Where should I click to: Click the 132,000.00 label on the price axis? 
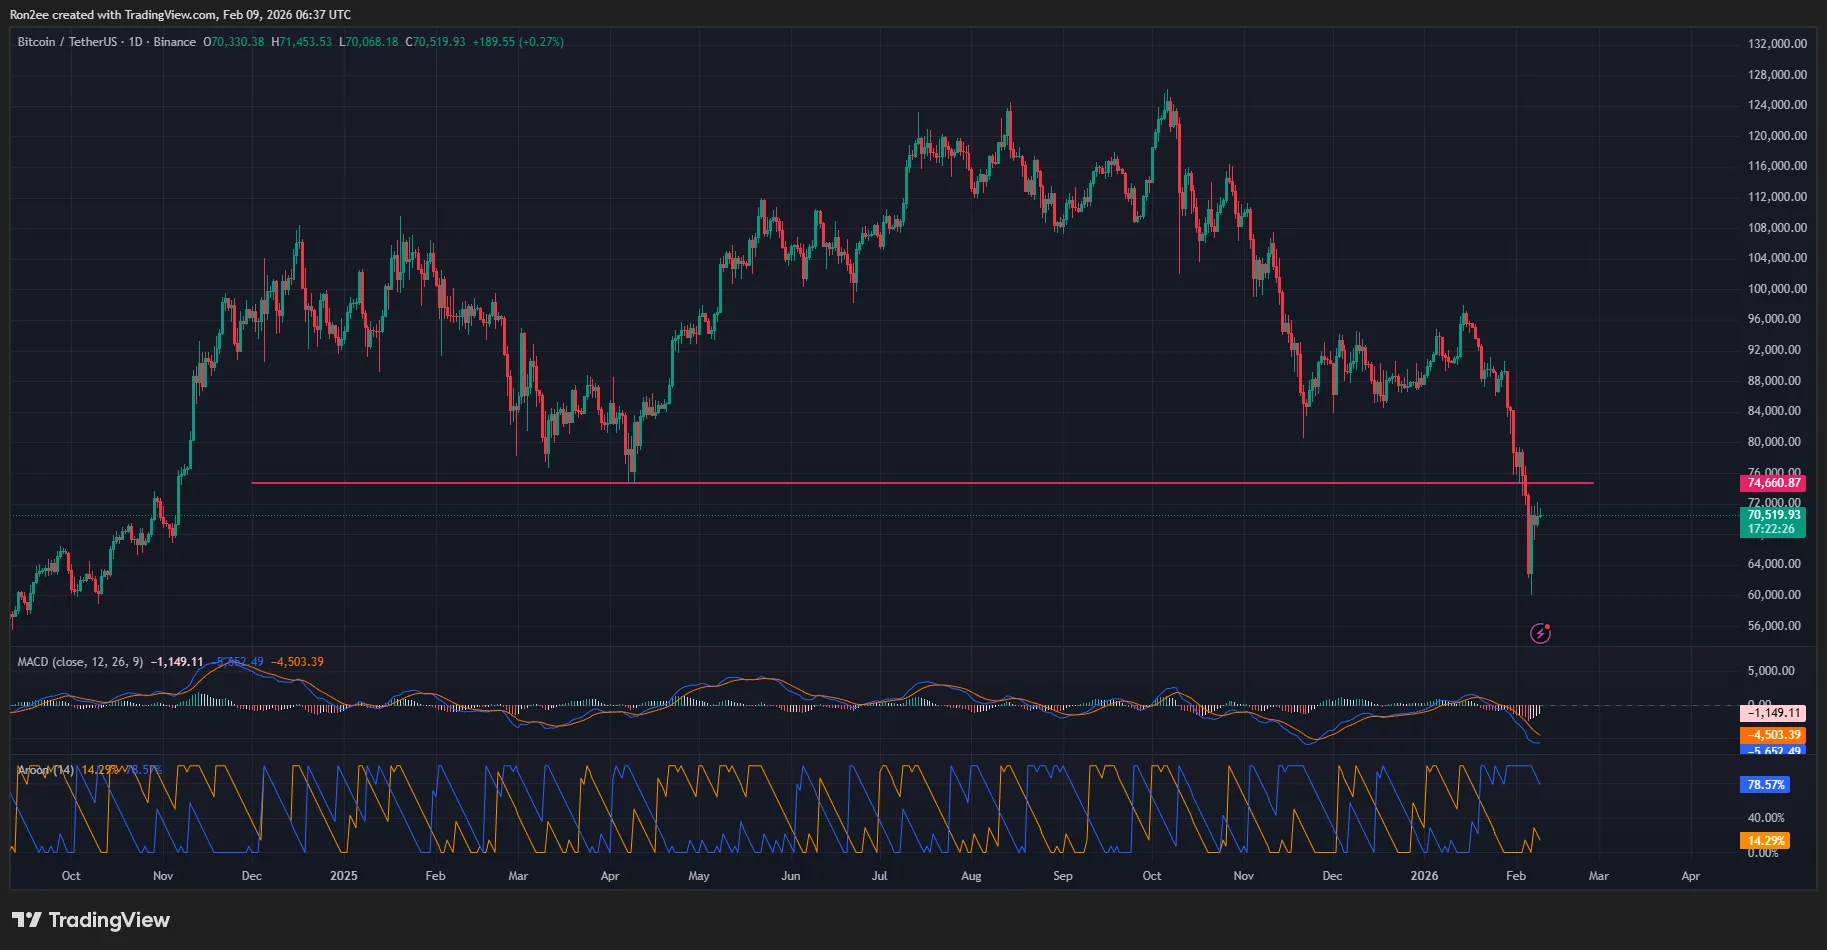(1775, 42)
